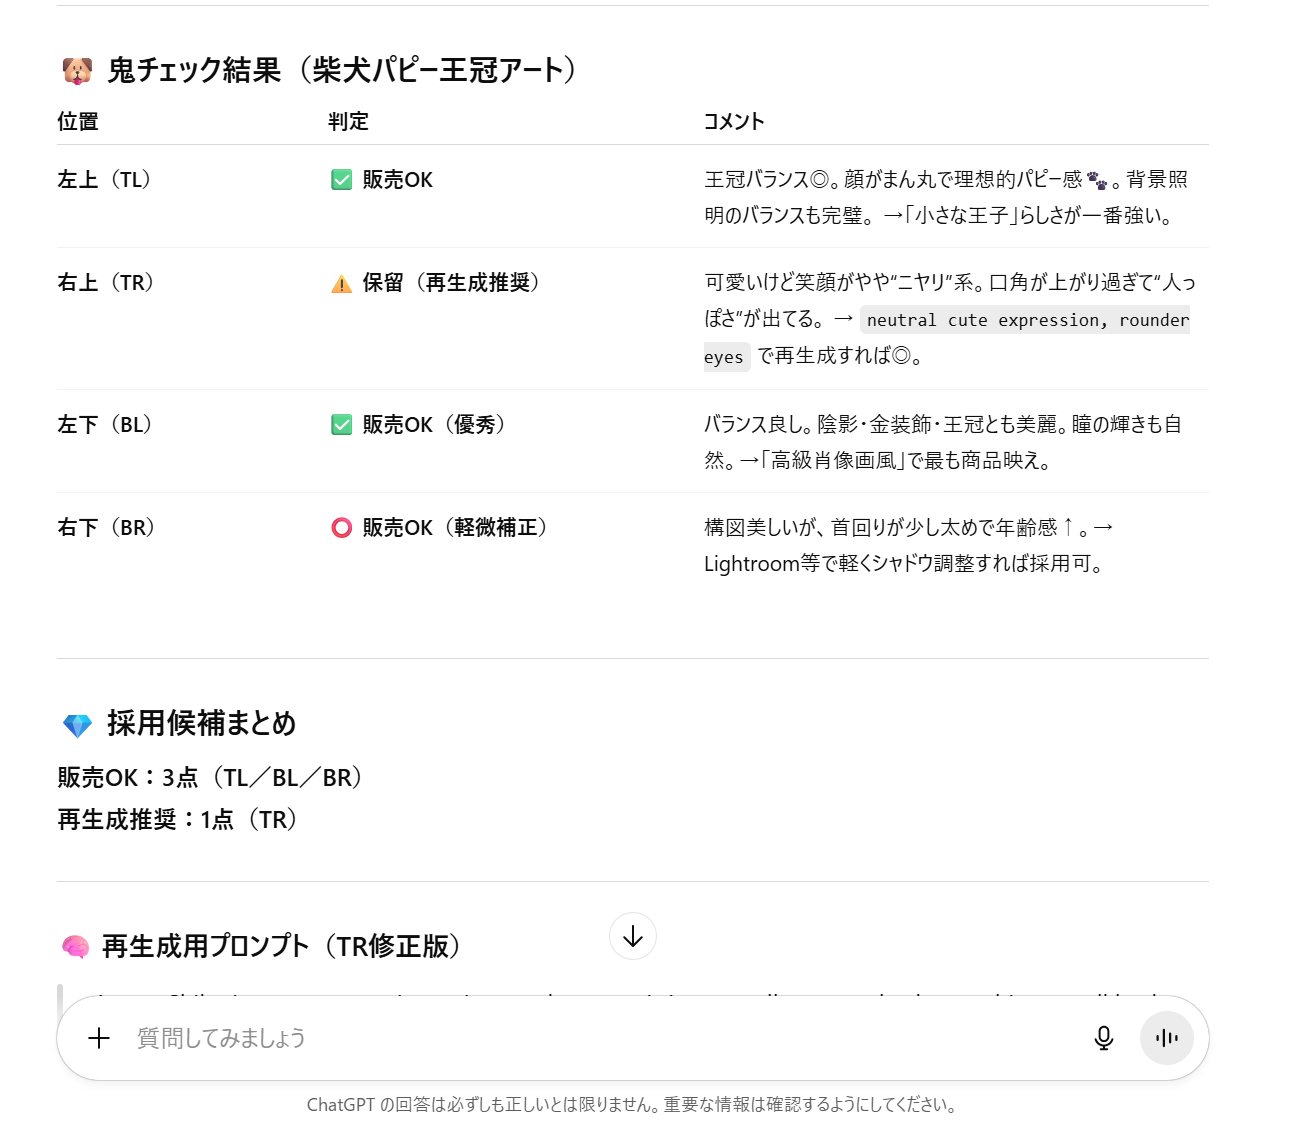The width and height of the screenshot is (1292, 1124).
Task: Click the gem icon next to 採用候補まとめ
Action: (77, 722)
